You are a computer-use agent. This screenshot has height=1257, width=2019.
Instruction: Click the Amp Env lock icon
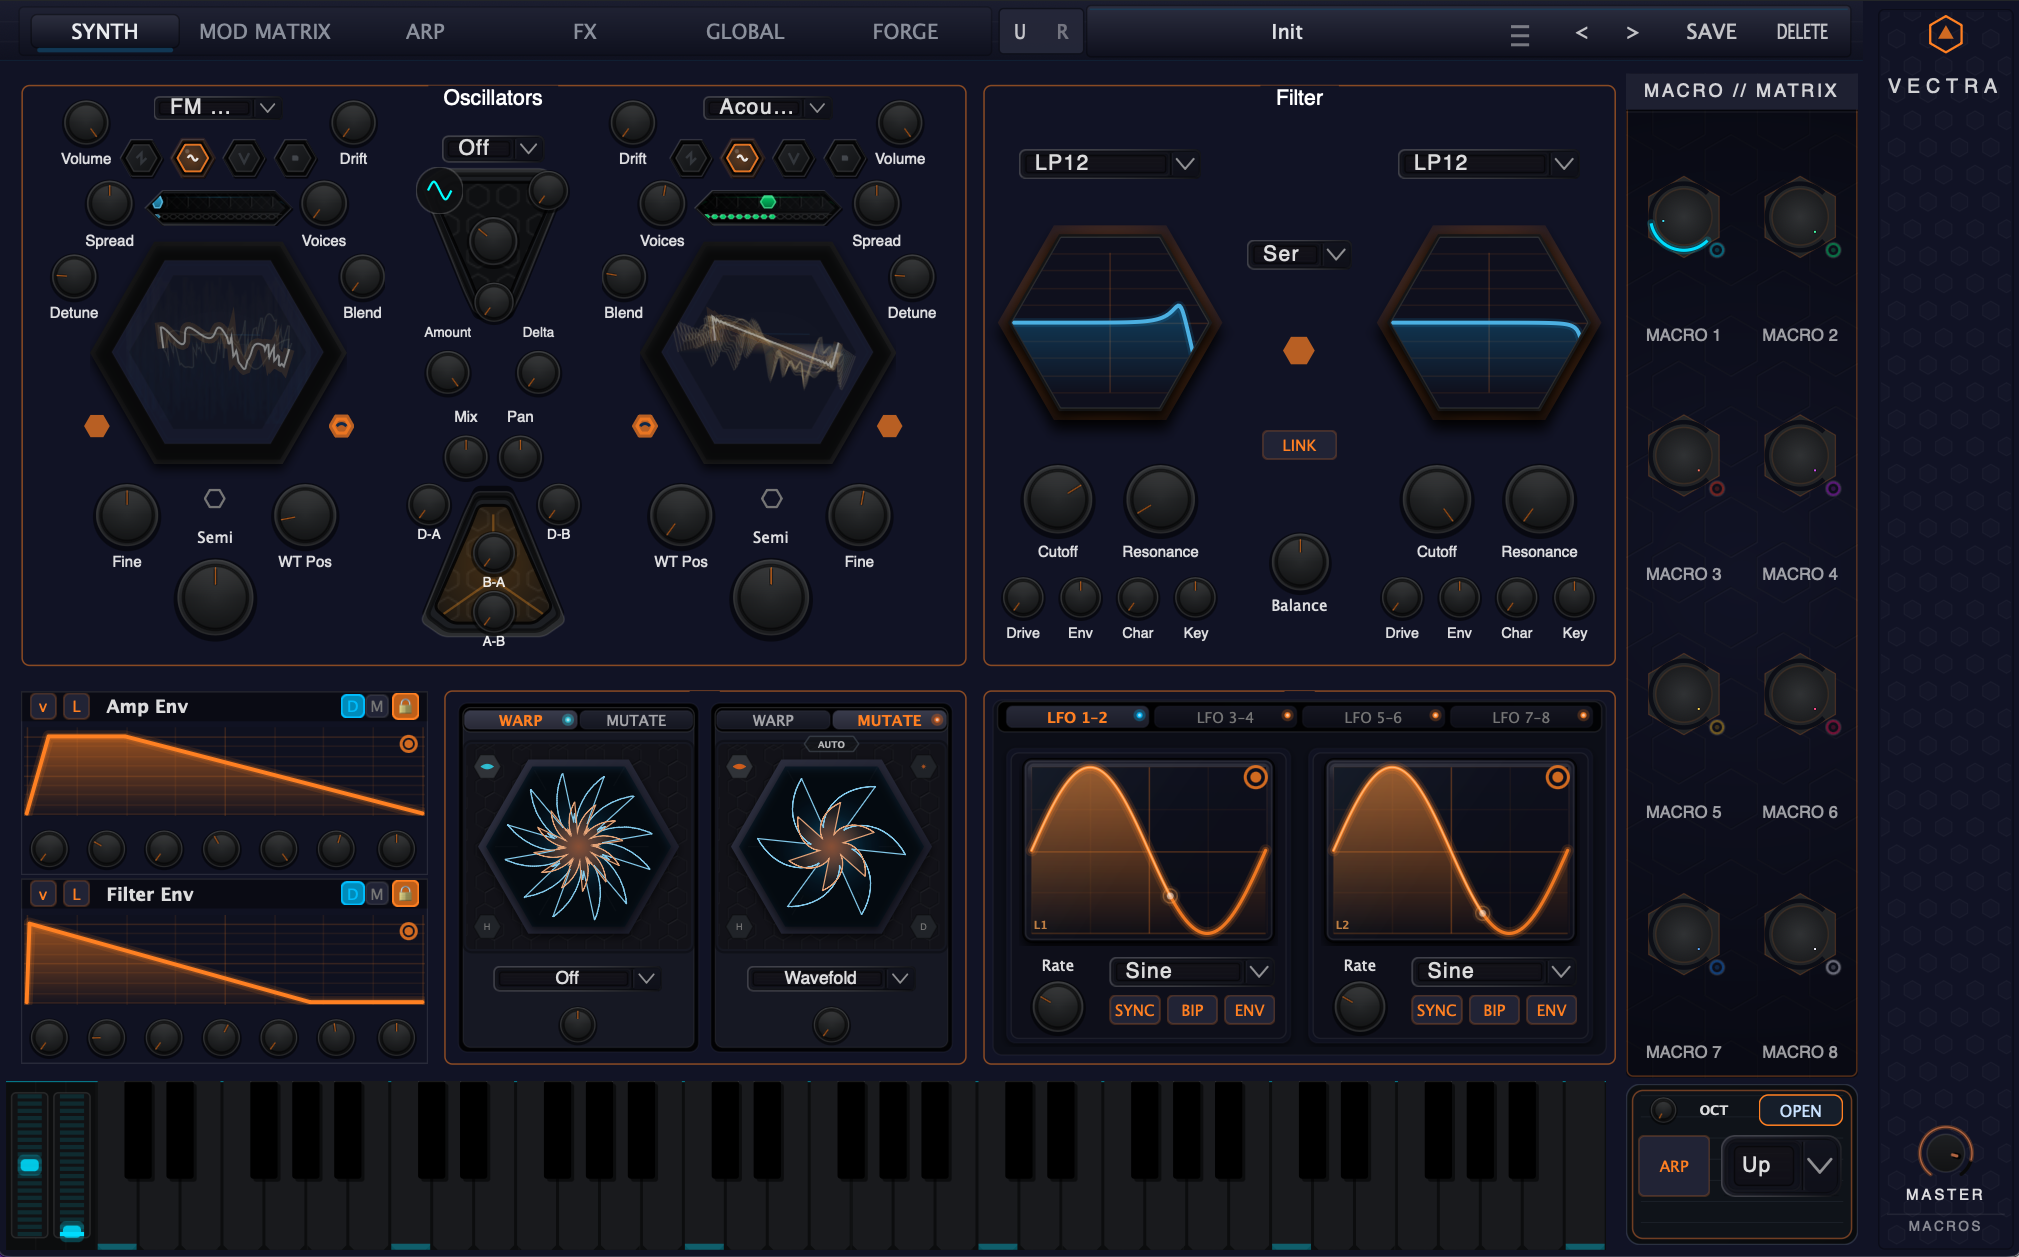pyautogui.click(x=405, y=706)
